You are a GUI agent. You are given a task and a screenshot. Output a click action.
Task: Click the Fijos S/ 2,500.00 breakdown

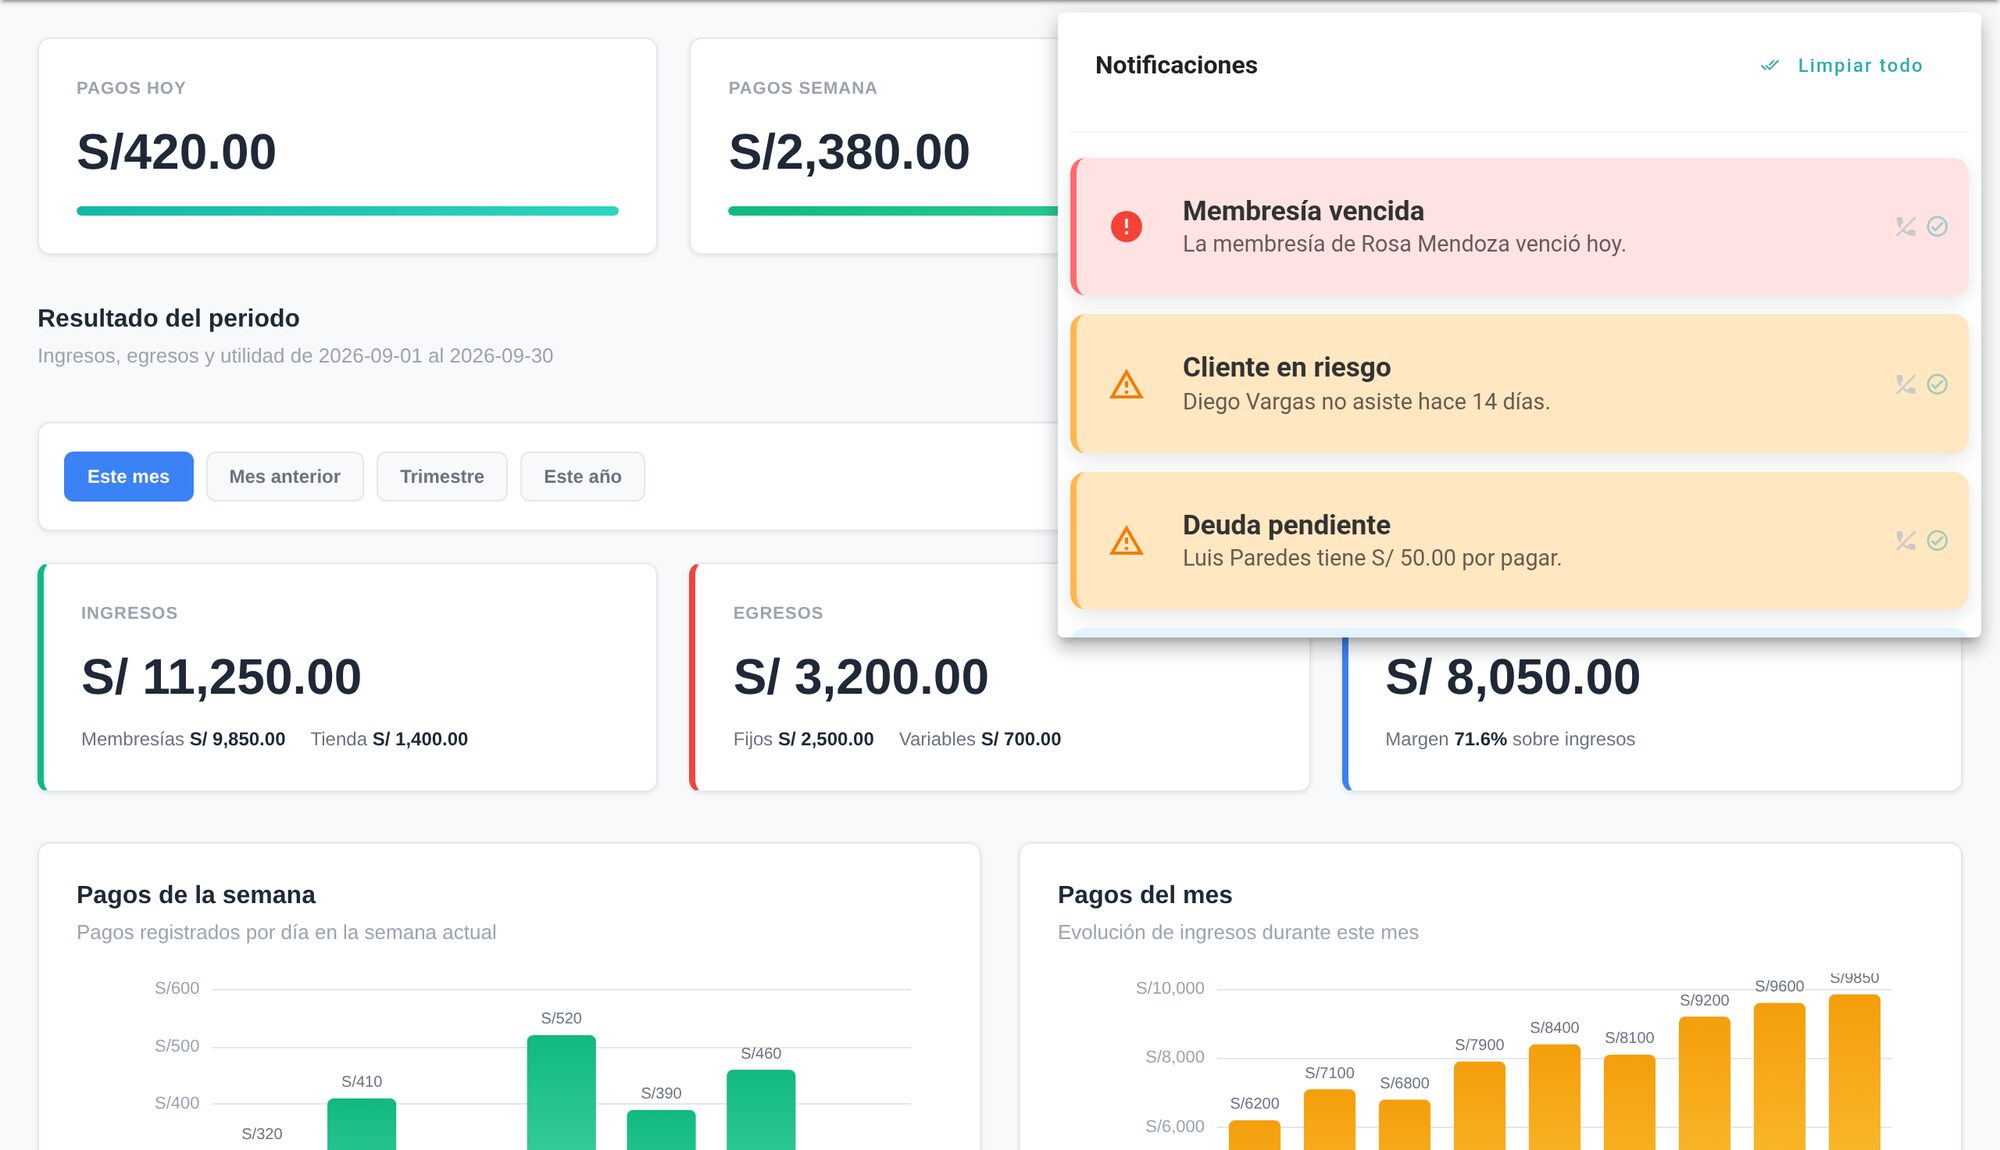[x=803, y=739]
